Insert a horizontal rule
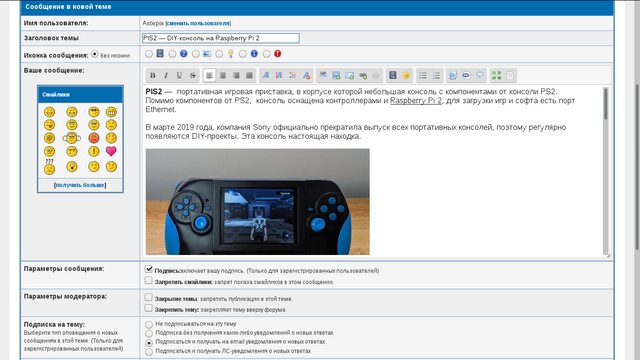 click(x=323, y=76)
